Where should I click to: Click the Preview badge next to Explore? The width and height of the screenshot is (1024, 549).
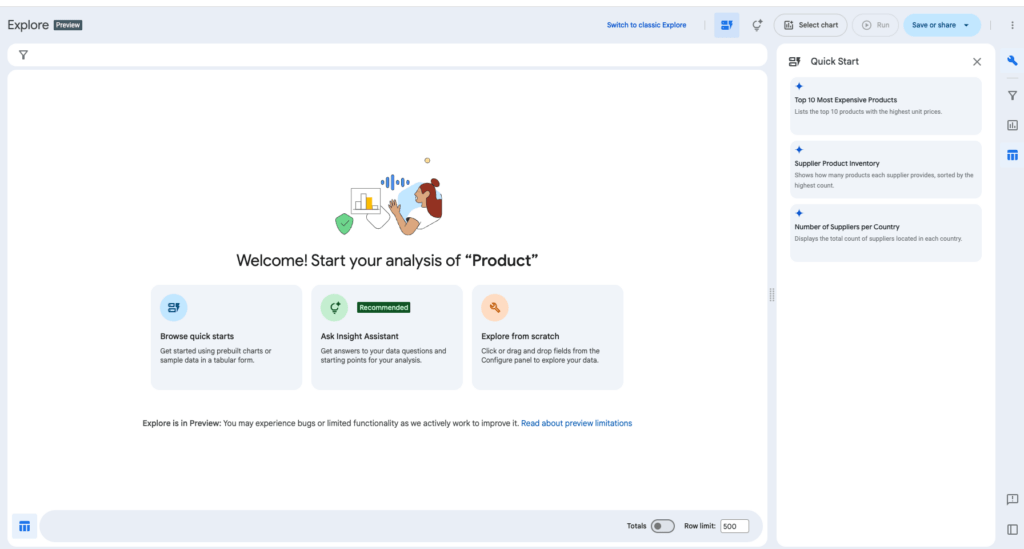[x=68, y=25]
